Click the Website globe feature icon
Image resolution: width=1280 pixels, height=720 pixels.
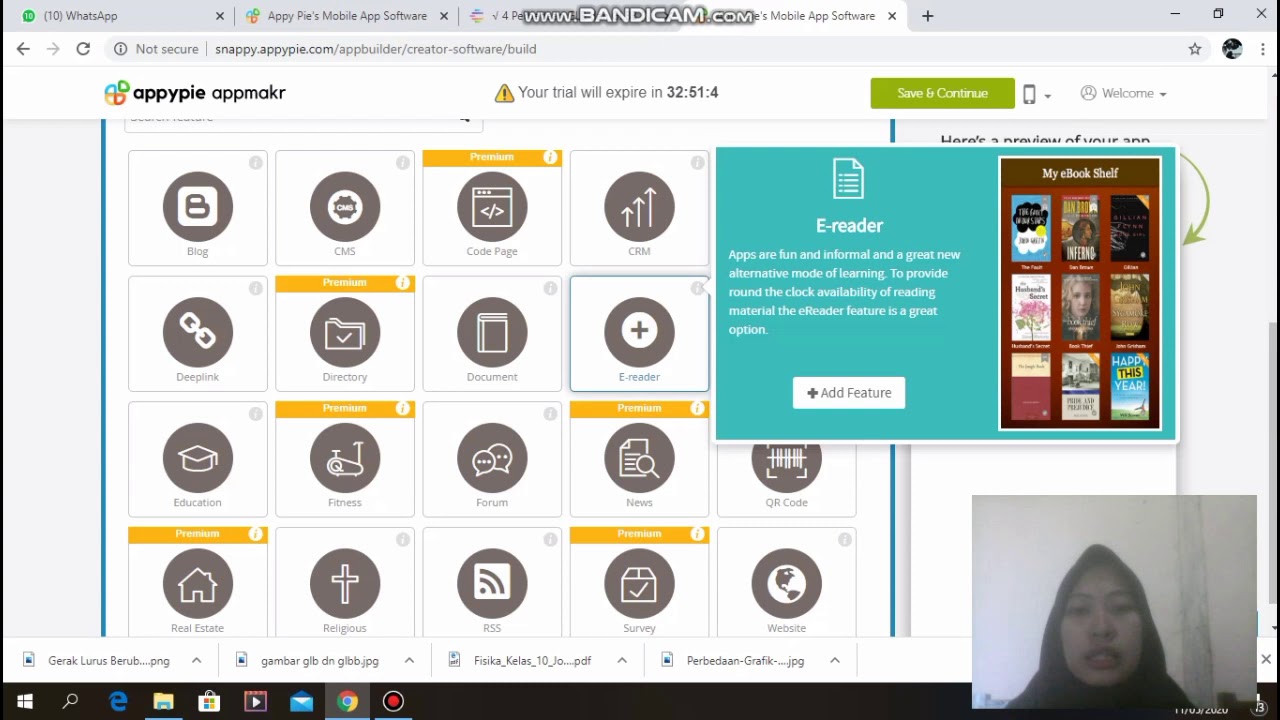(x=786, y=584)
